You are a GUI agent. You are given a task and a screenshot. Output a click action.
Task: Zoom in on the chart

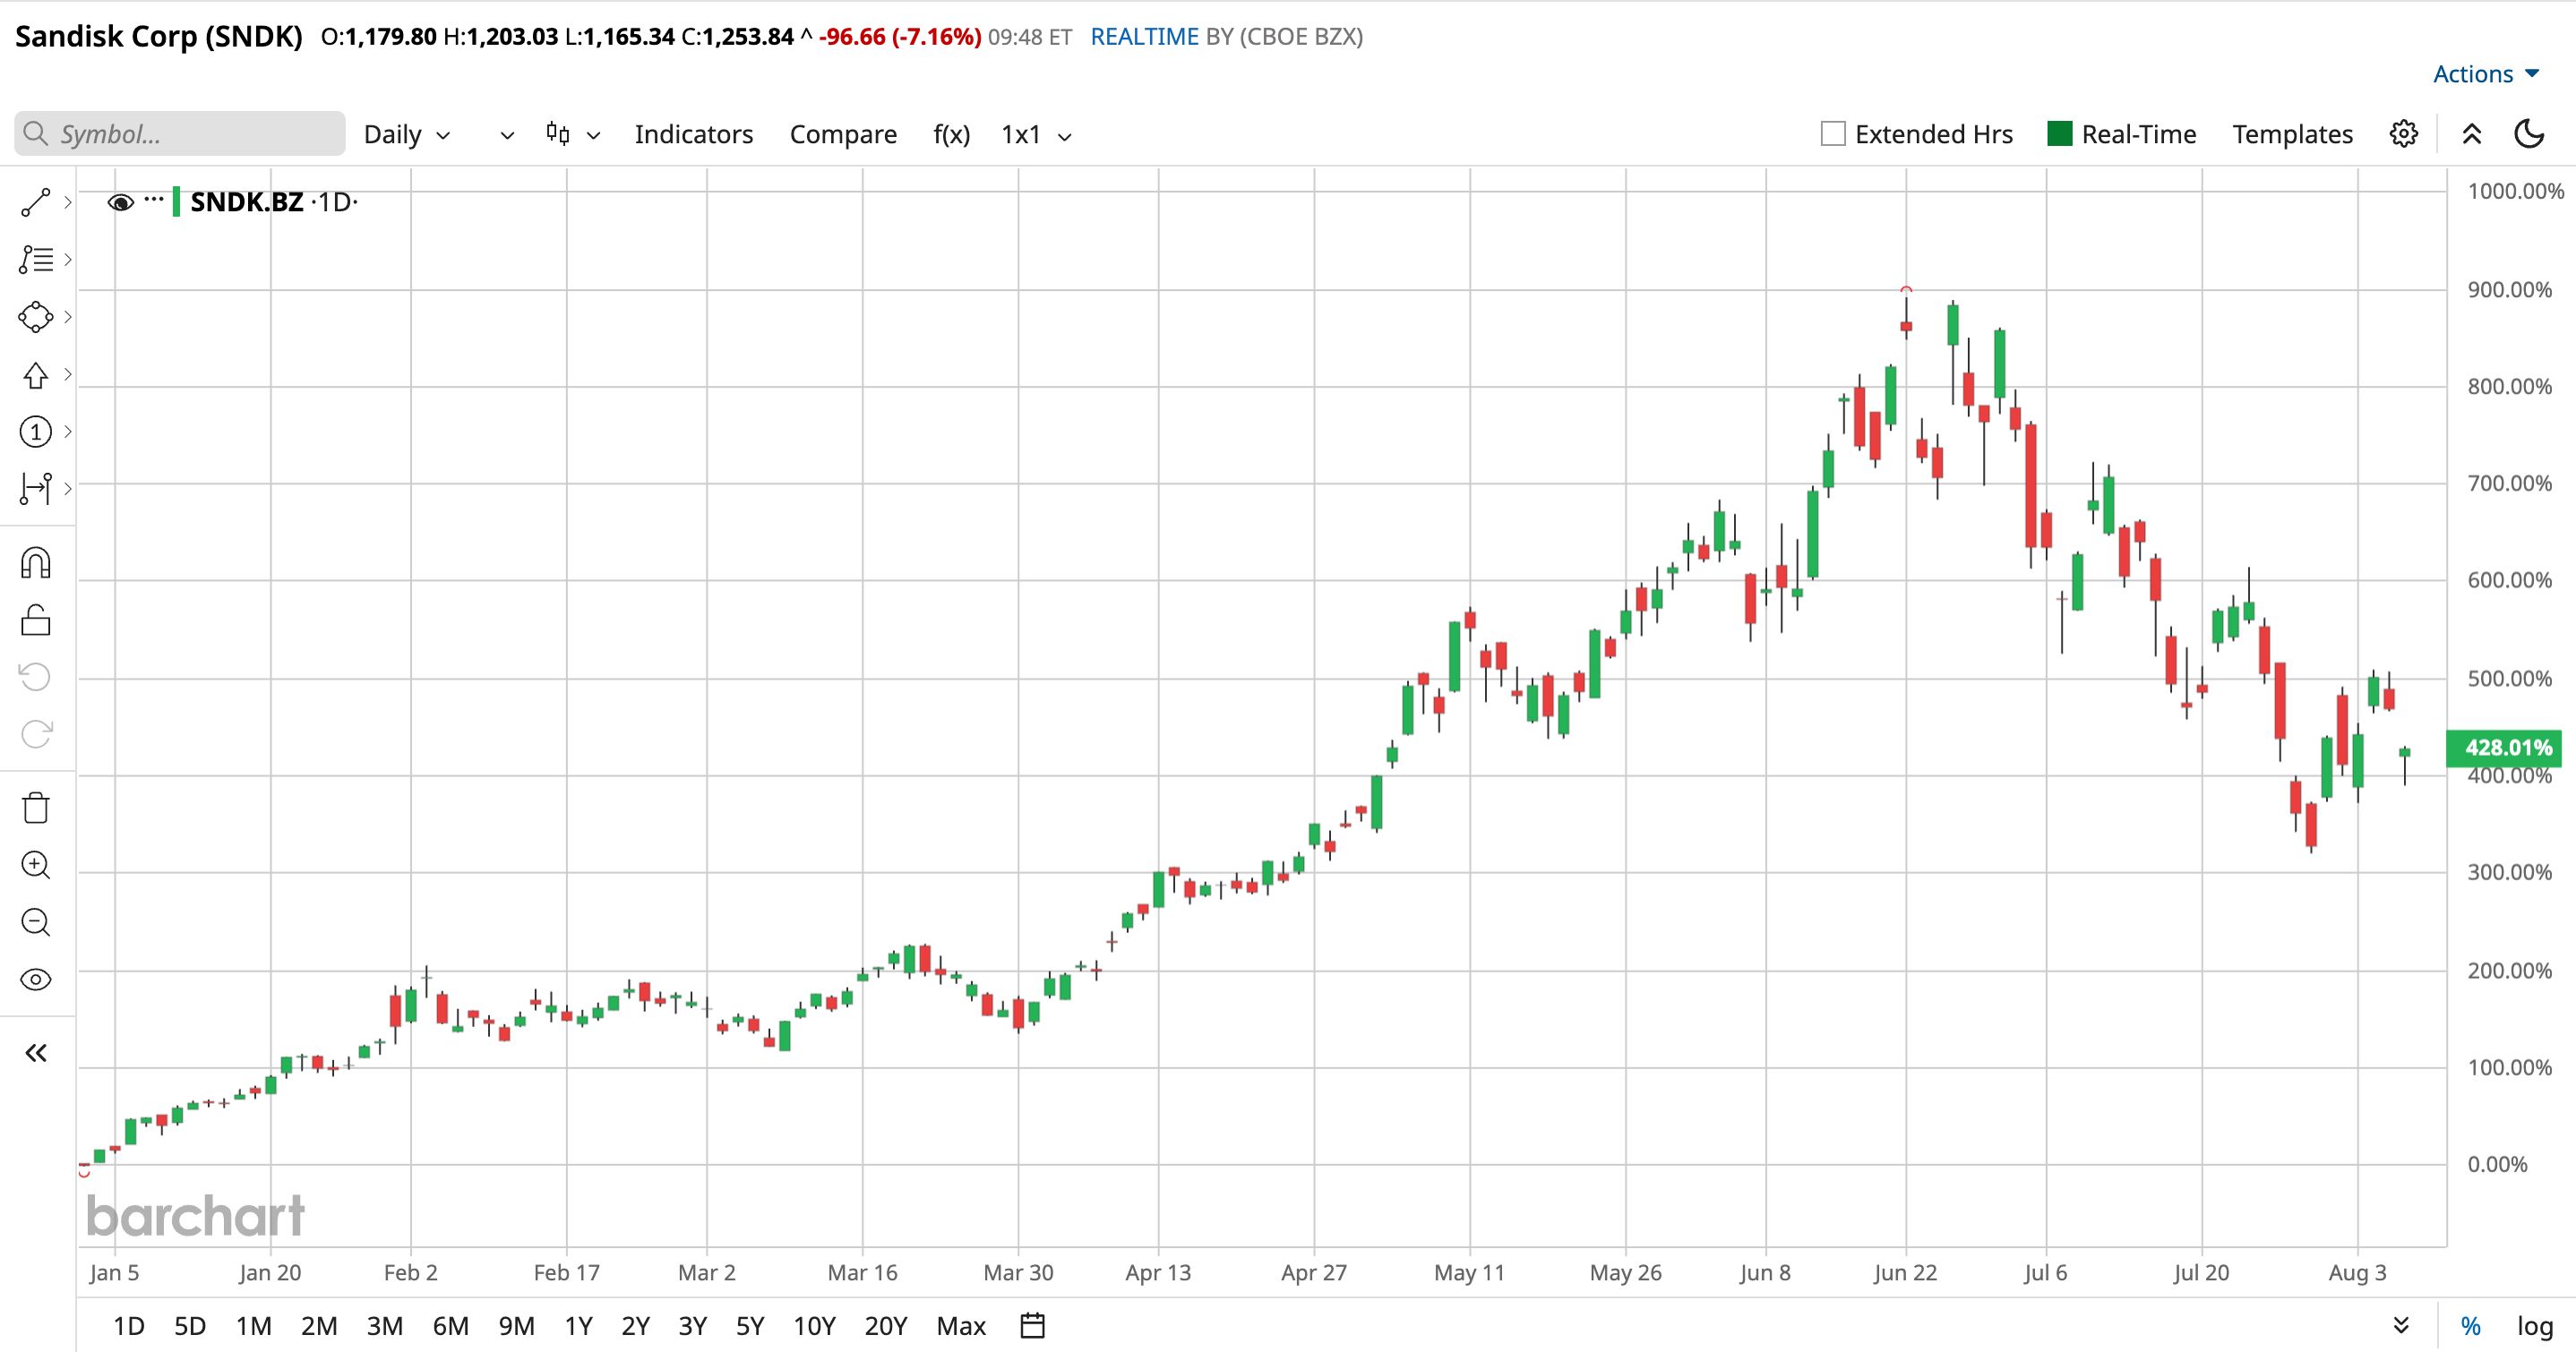coord(36,865)
